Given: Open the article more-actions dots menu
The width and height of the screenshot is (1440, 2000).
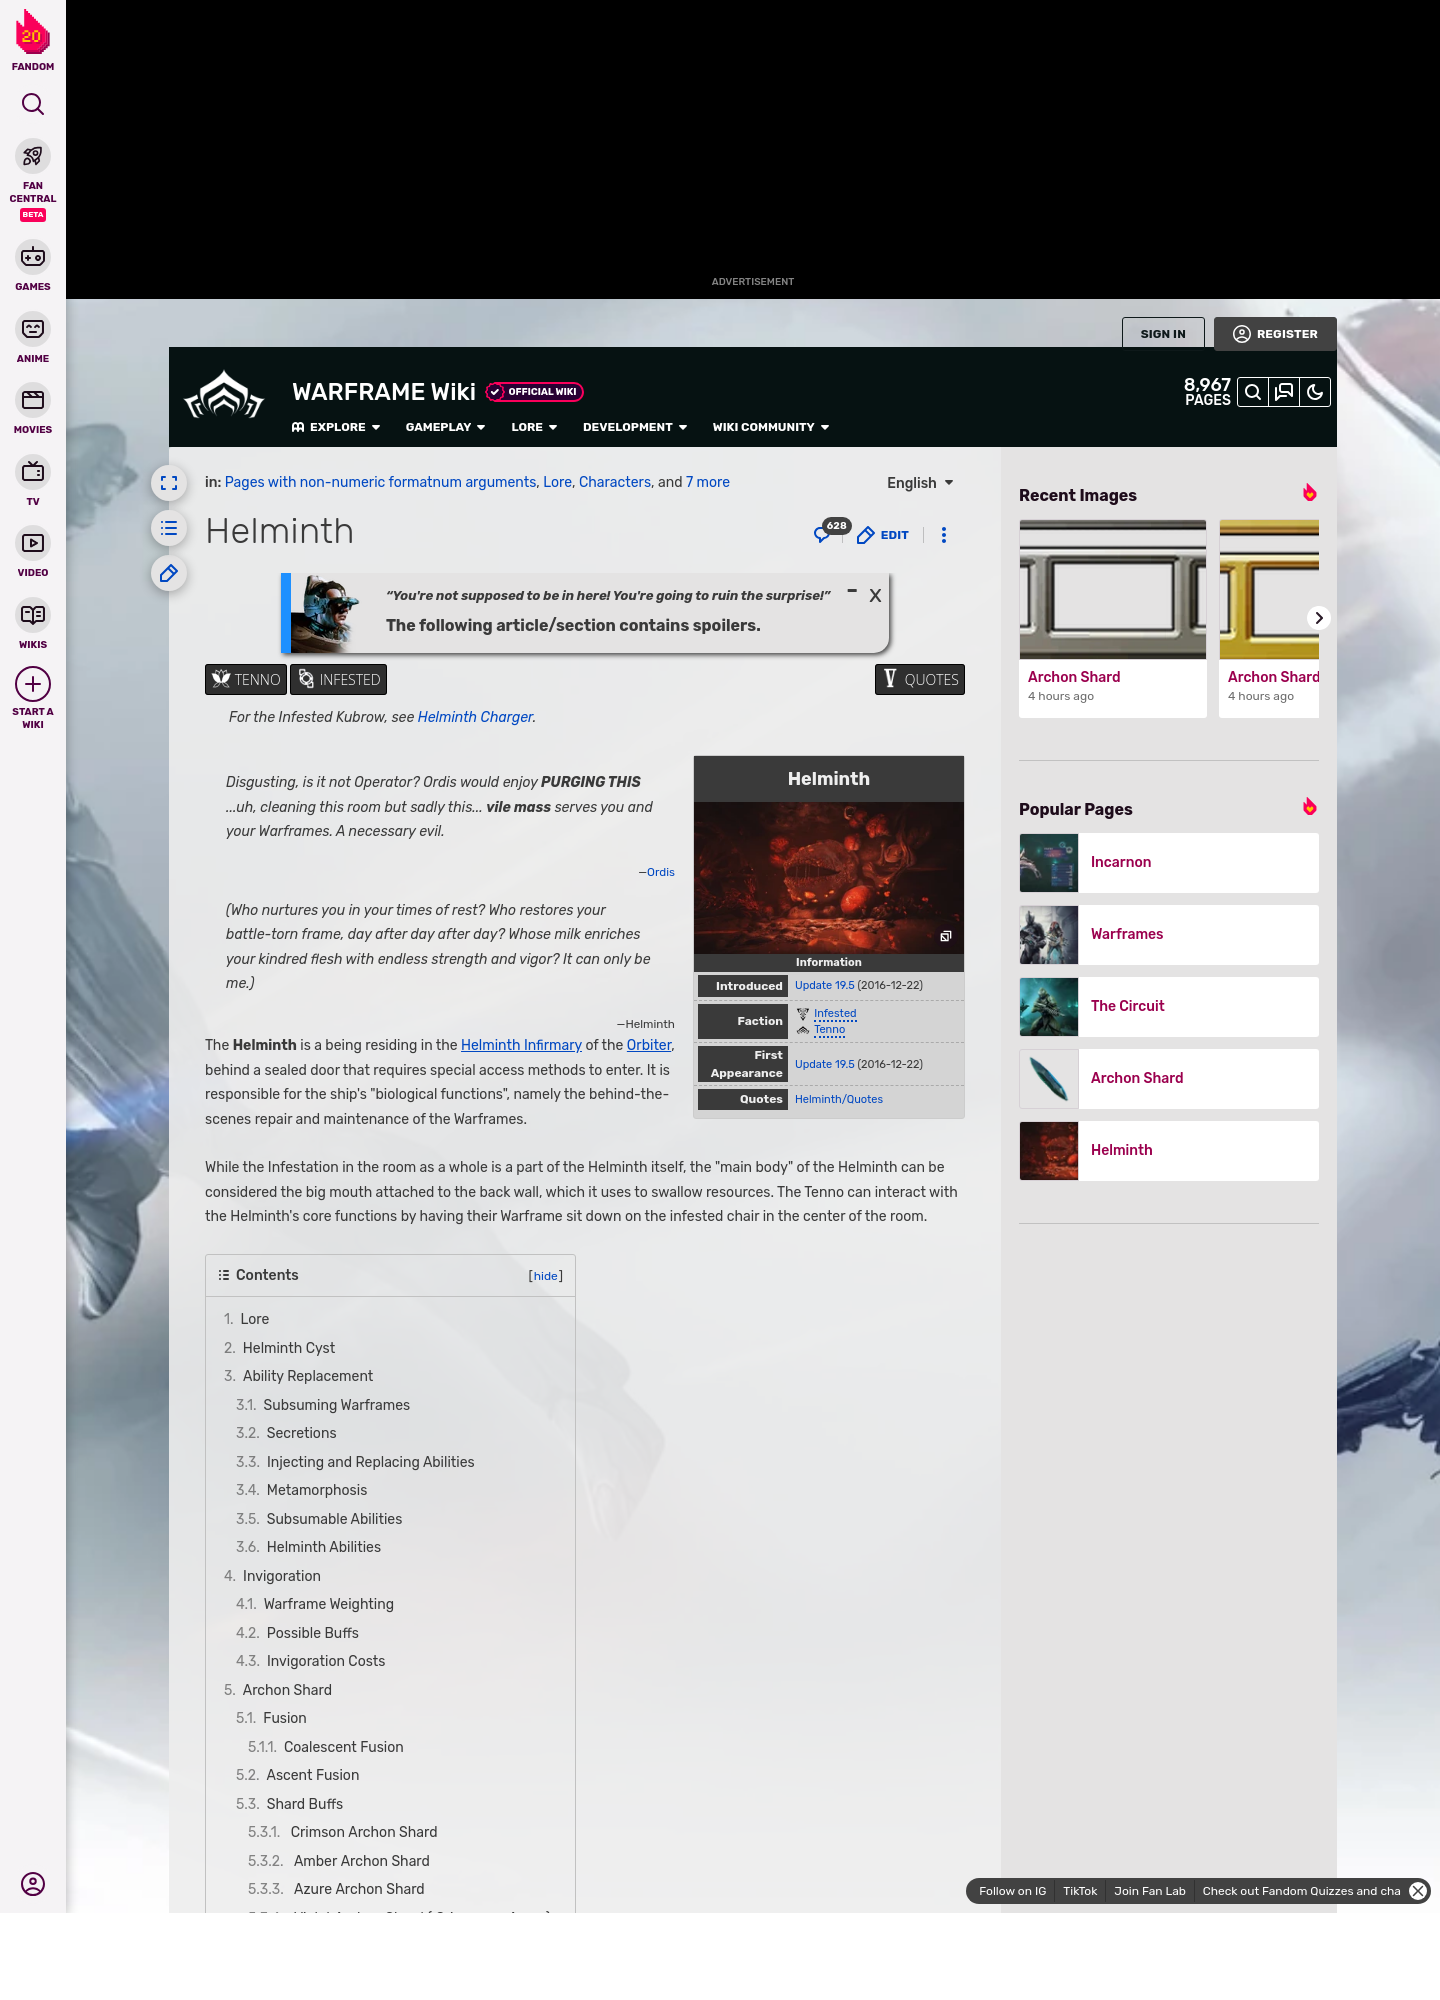Looking at the screenshot, I should pyautogui.click(x=943, y=535).
